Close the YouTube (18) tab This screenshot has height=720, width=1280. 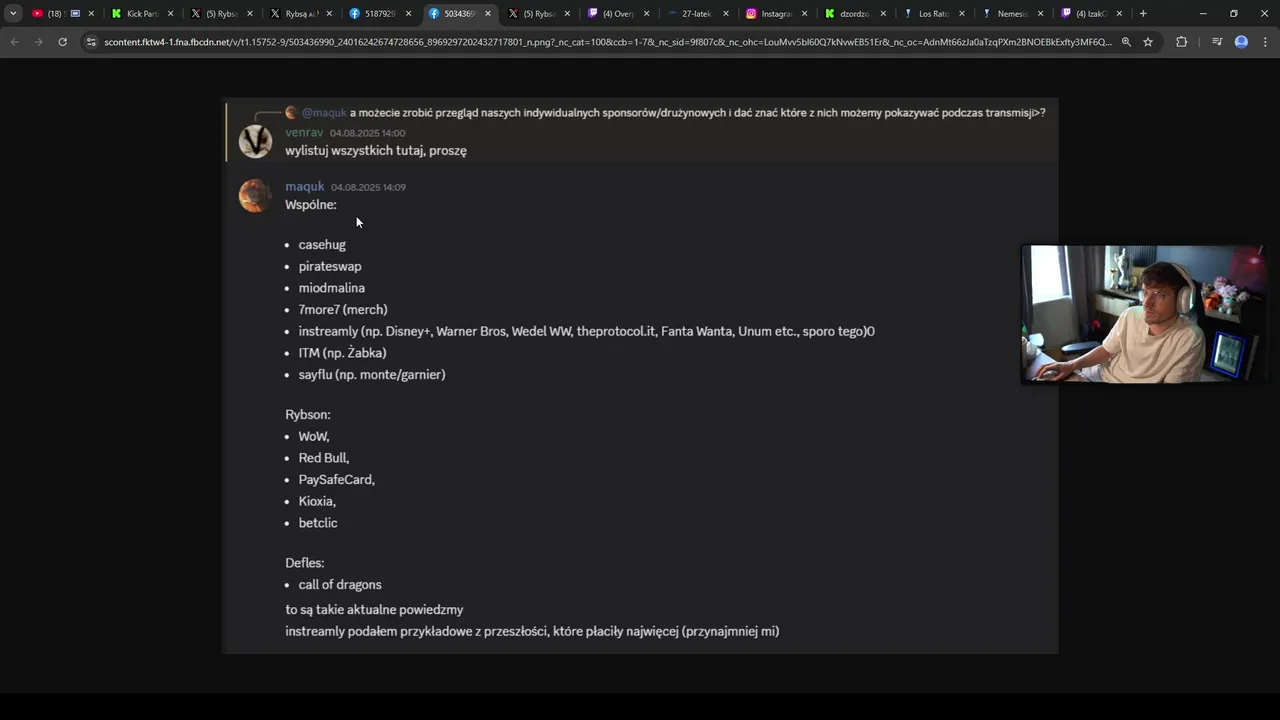click(x=91, y=14)
